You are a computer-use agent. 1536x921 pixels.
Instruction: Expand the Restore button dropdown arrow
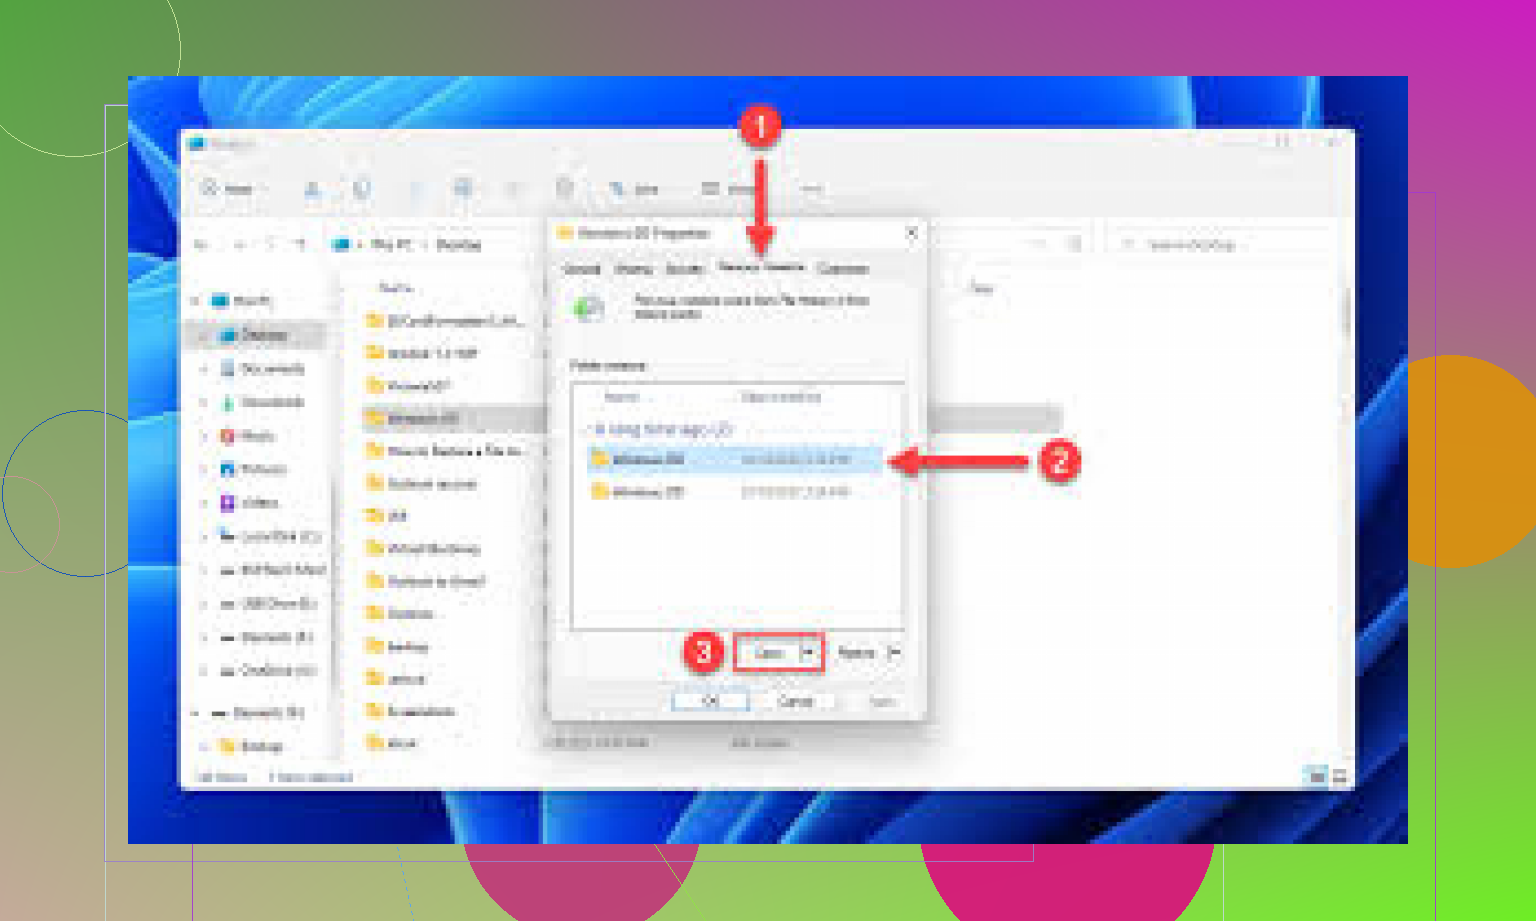point(894,653)
